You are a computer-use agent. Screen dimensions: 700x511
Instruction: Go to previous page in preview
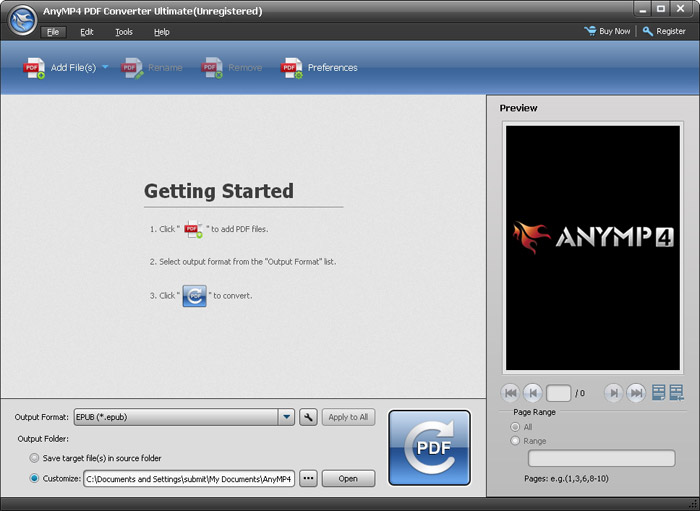[533, 393]
